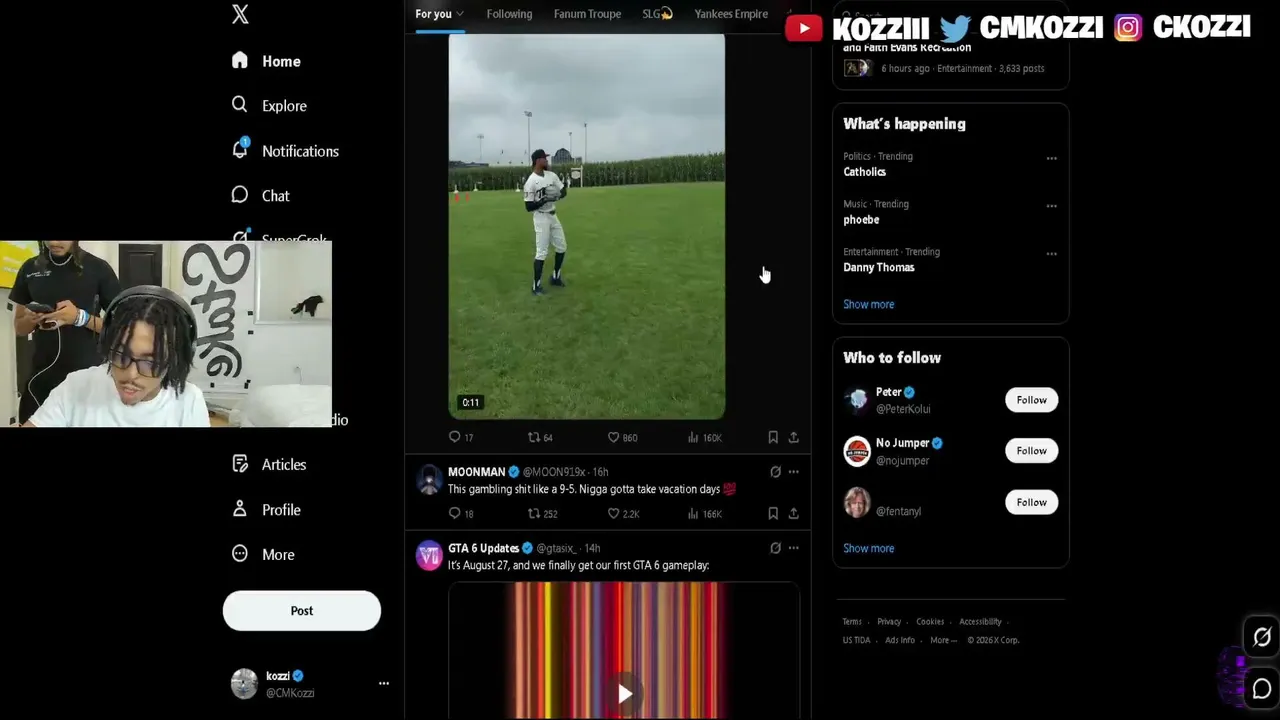
Task: Show more suggestions under Who to follow
Action: pos(868,548)
